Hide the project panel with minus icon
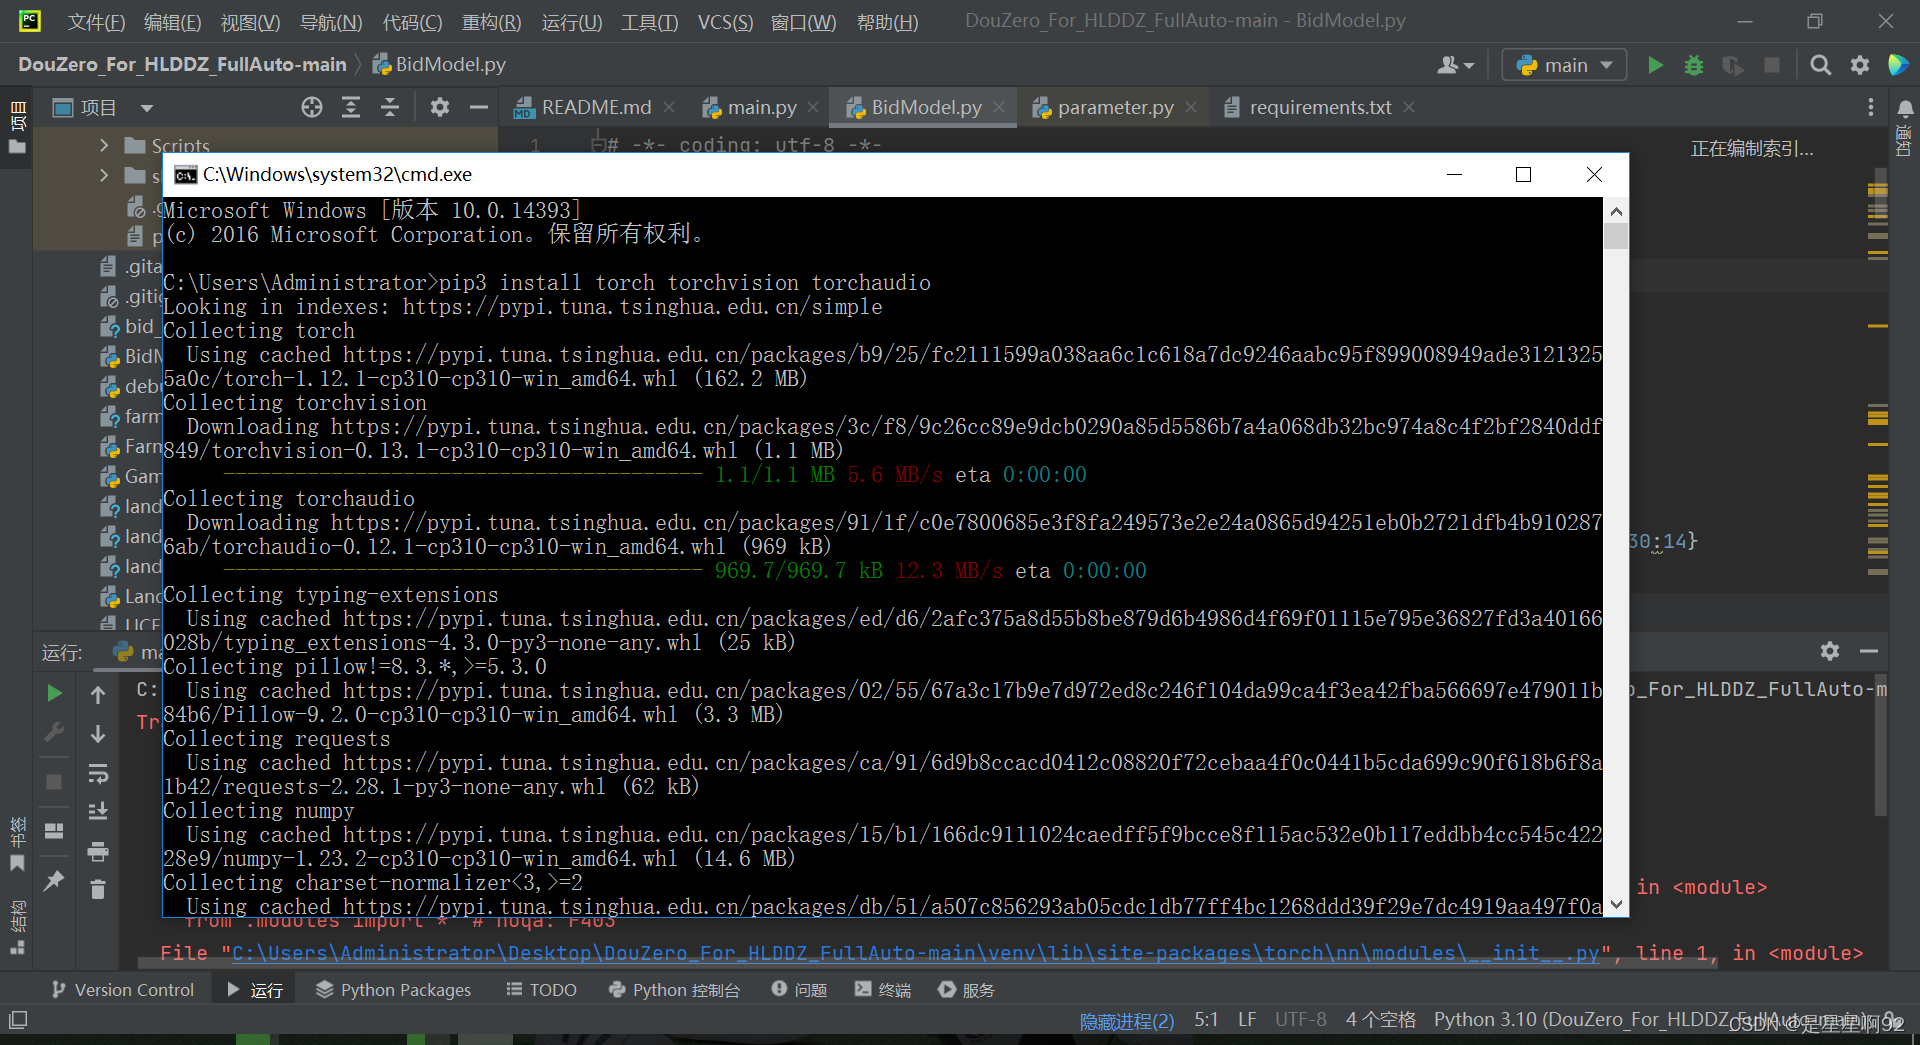 [x=479, y=108]
